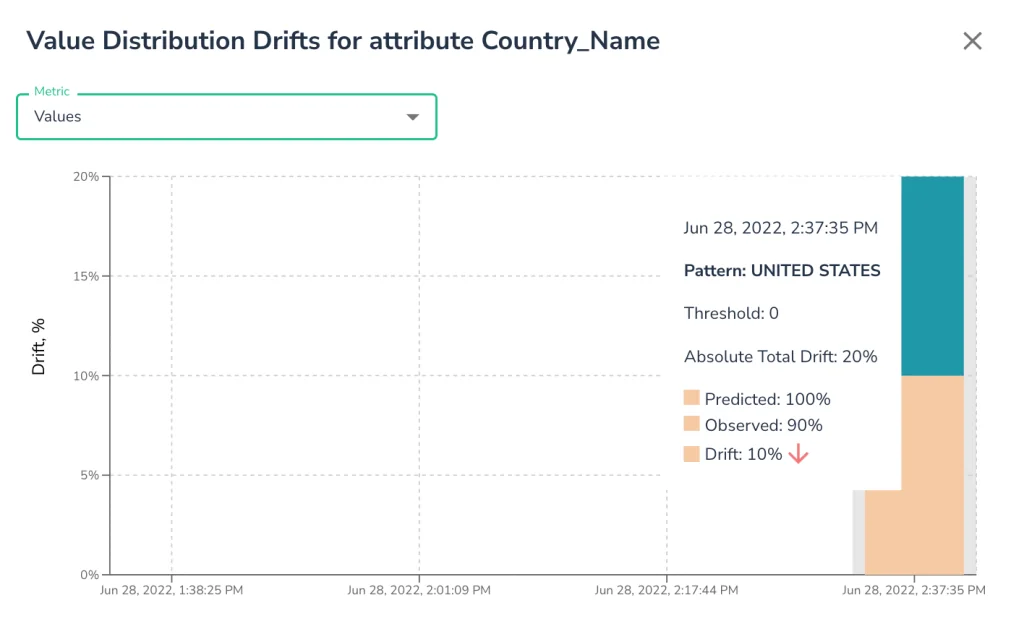The height and width of the screenshot is (629, 1024).
Task: Click the teal bar segment in chart
Action: (932, 275)
